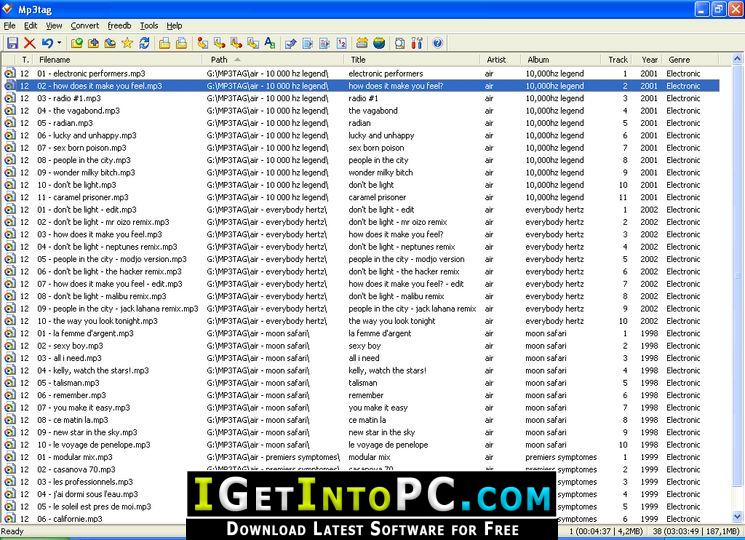Click the second playlist folder icon
This screenshot has width=745, height=540.
pos(181,43)
